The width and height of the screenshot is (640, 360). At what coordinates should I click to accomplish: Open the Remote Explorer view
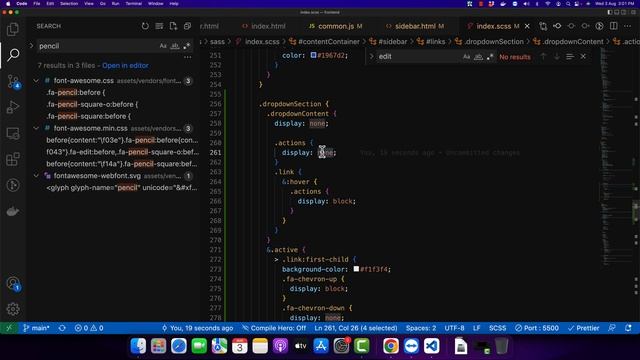coord(13,133)
